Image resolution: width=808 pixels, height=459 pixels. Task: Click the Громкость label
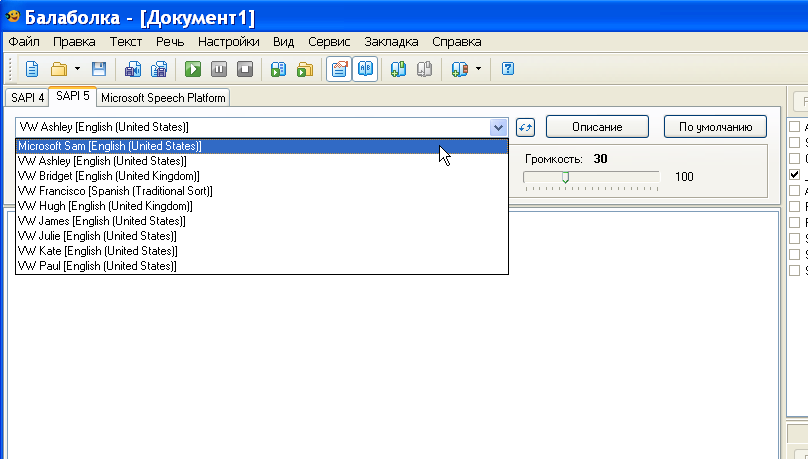[x=553, y=159]
